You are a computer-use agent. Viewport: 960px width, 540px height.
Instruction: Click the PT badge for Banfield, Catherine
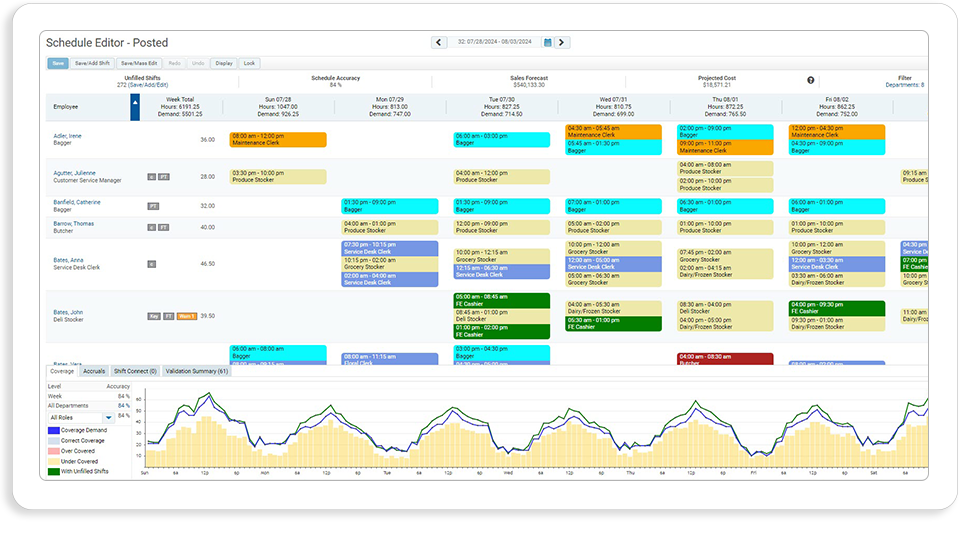[153, 206]
